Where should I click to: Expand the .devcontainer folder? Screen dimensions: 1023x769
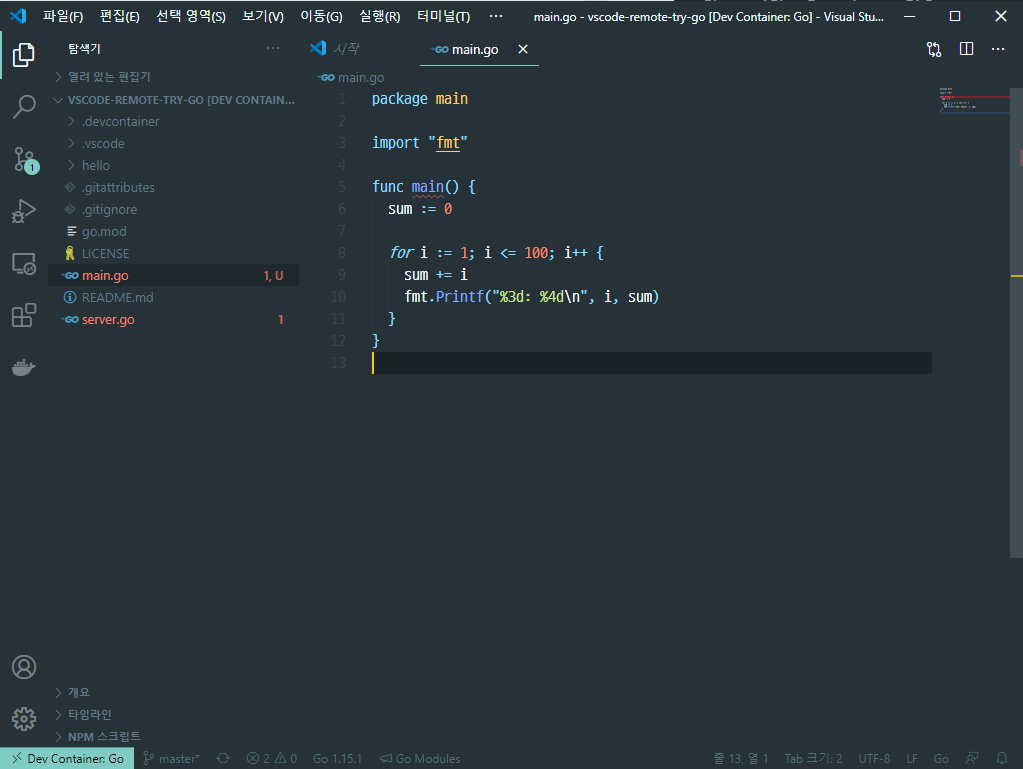(x=174, y=121)
